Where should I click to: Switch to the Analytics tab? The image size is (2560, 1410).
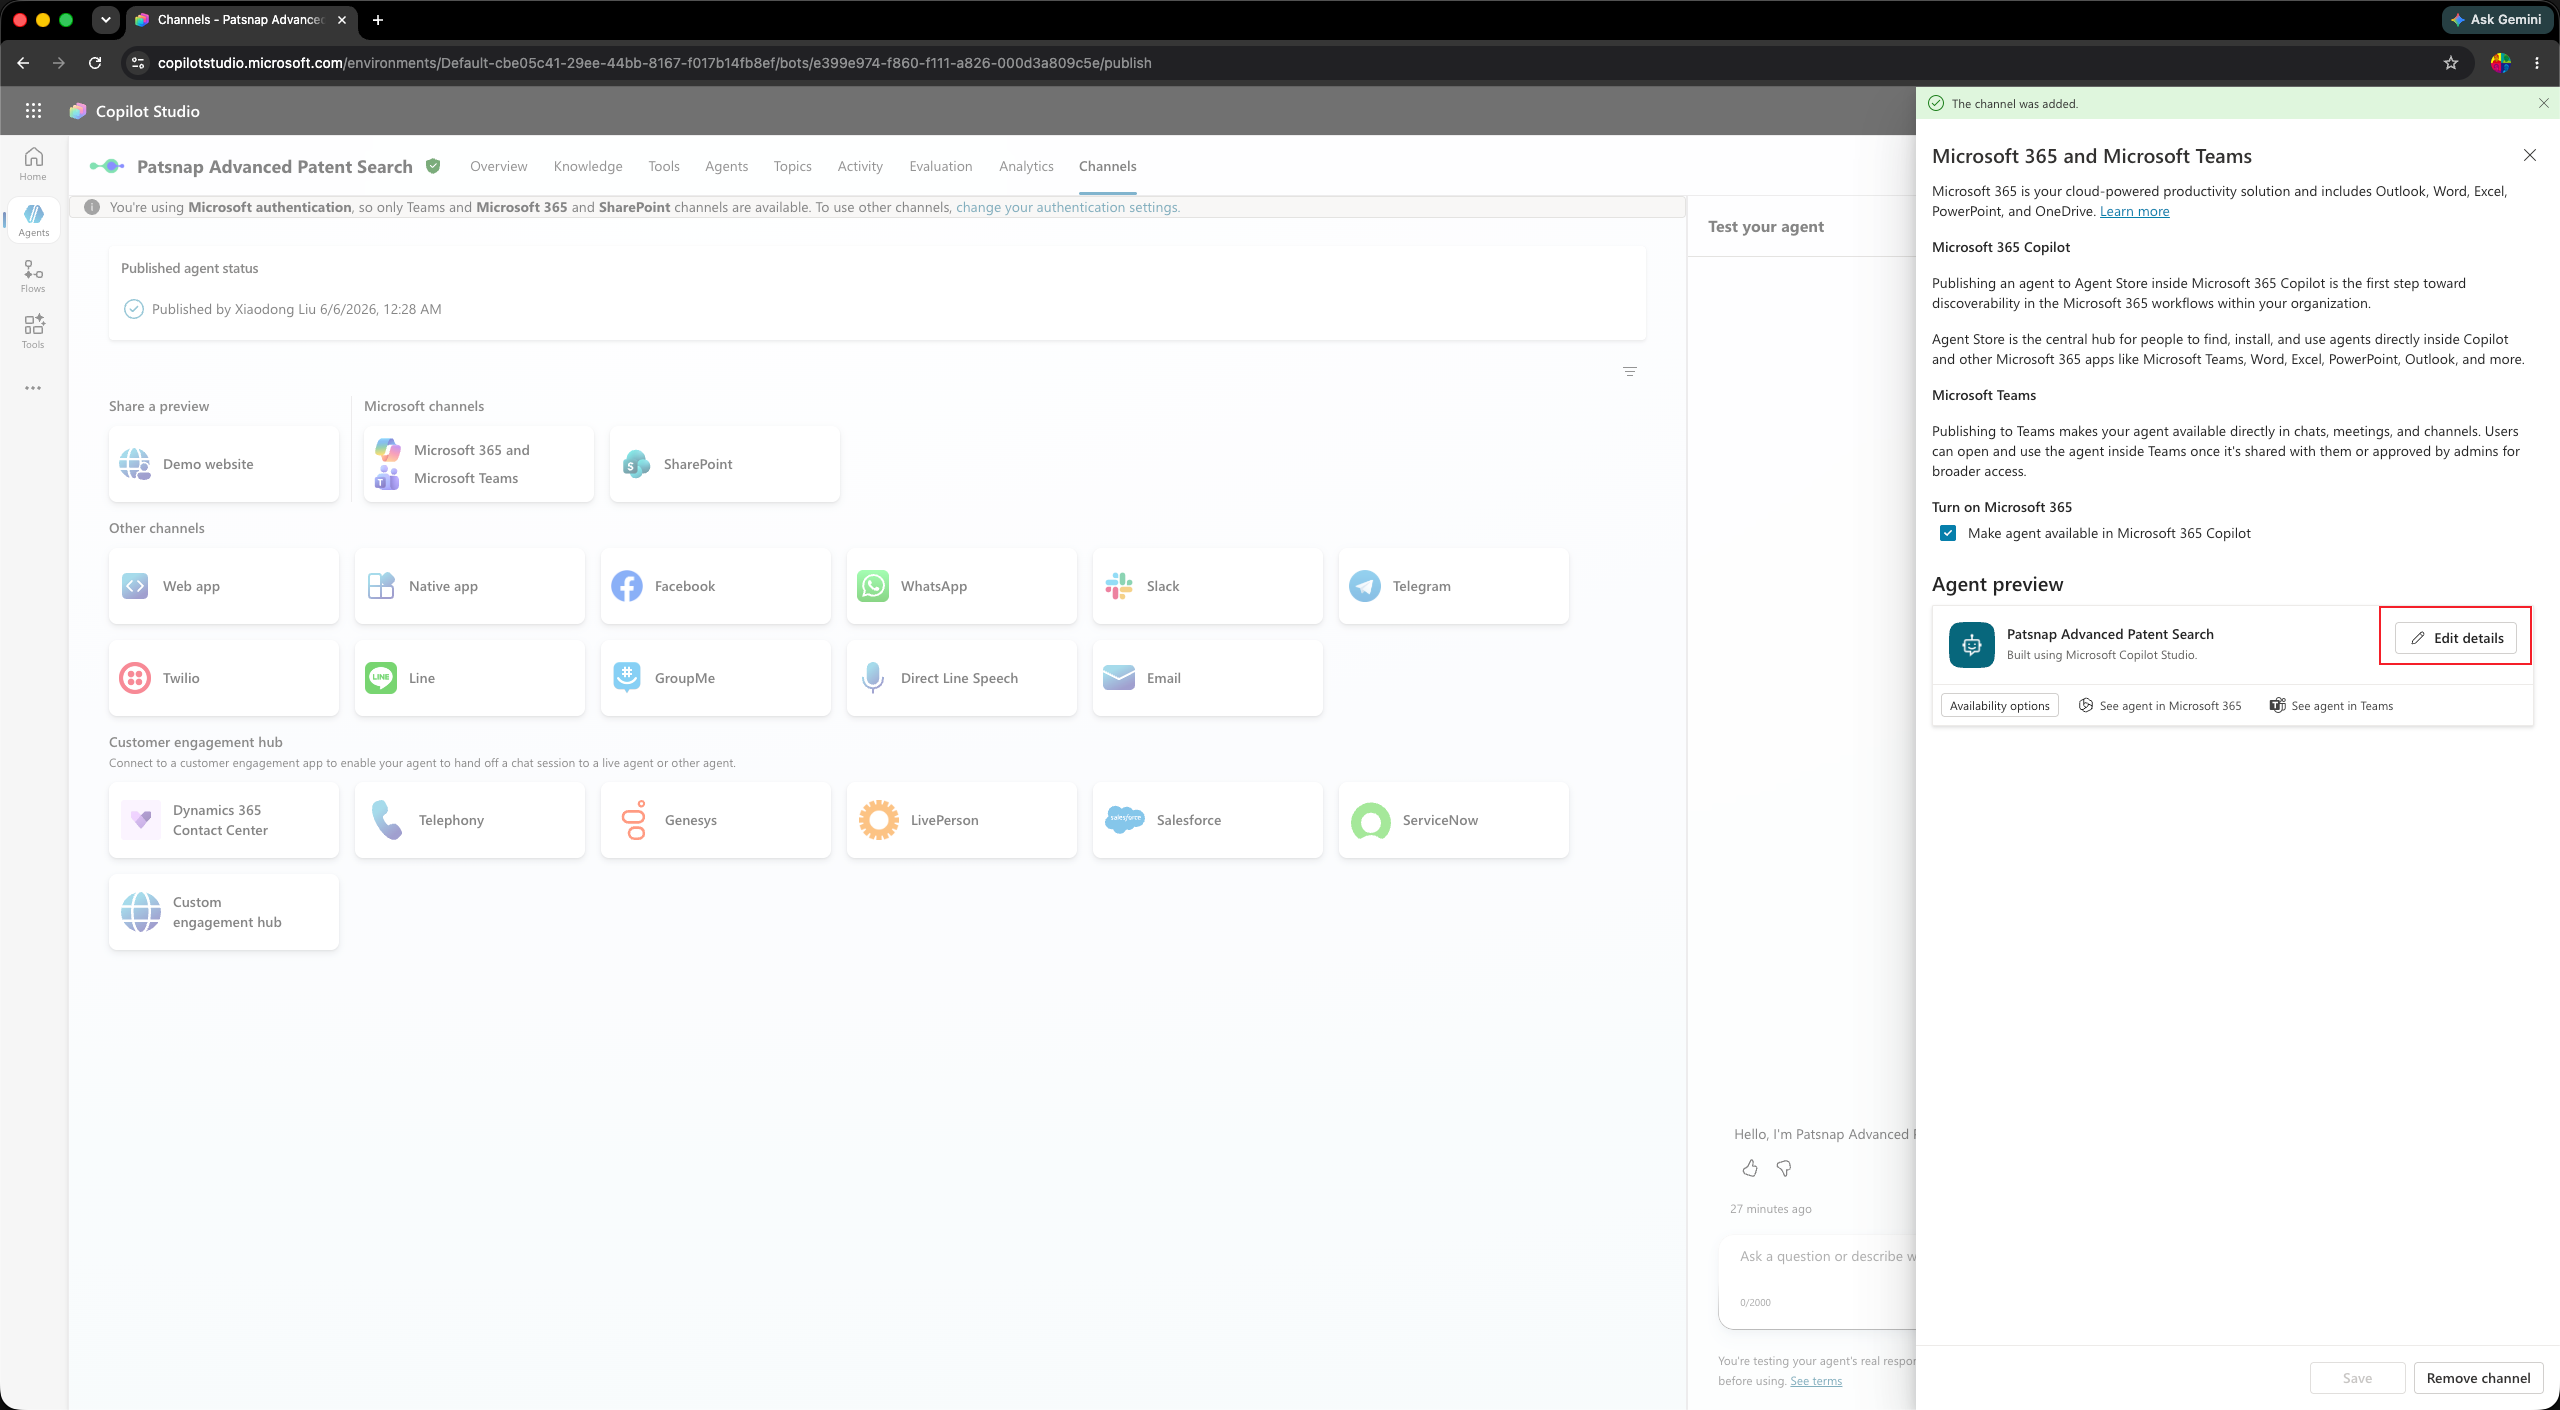[x=1026, y=166]
